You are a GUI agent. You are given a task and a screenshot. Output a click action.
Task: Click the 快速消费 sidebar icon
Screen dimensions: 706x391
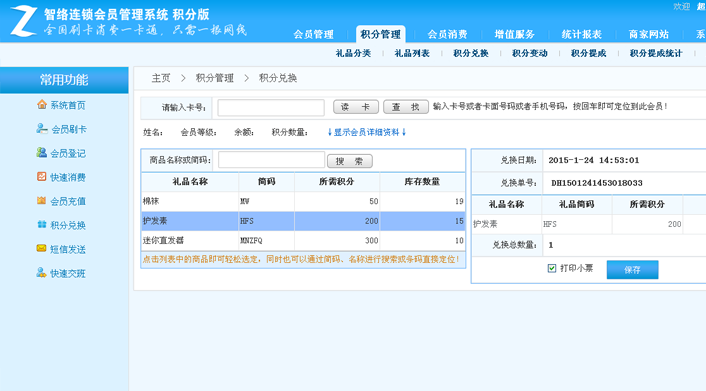tap(41, 177)
